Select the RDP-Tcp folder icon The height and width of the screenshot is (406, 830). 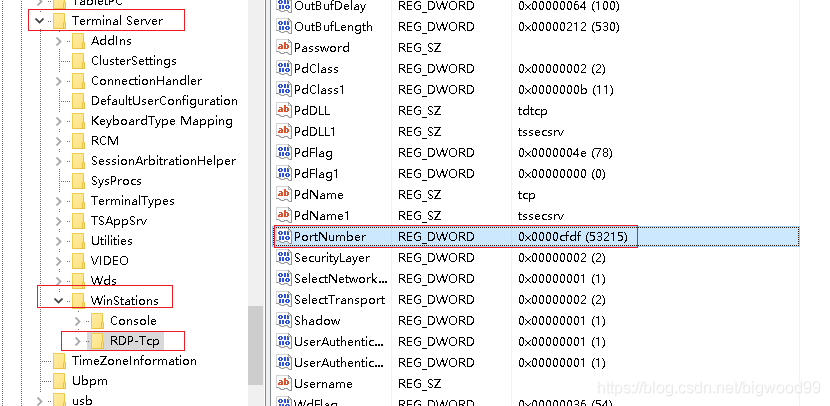(97, 341)
